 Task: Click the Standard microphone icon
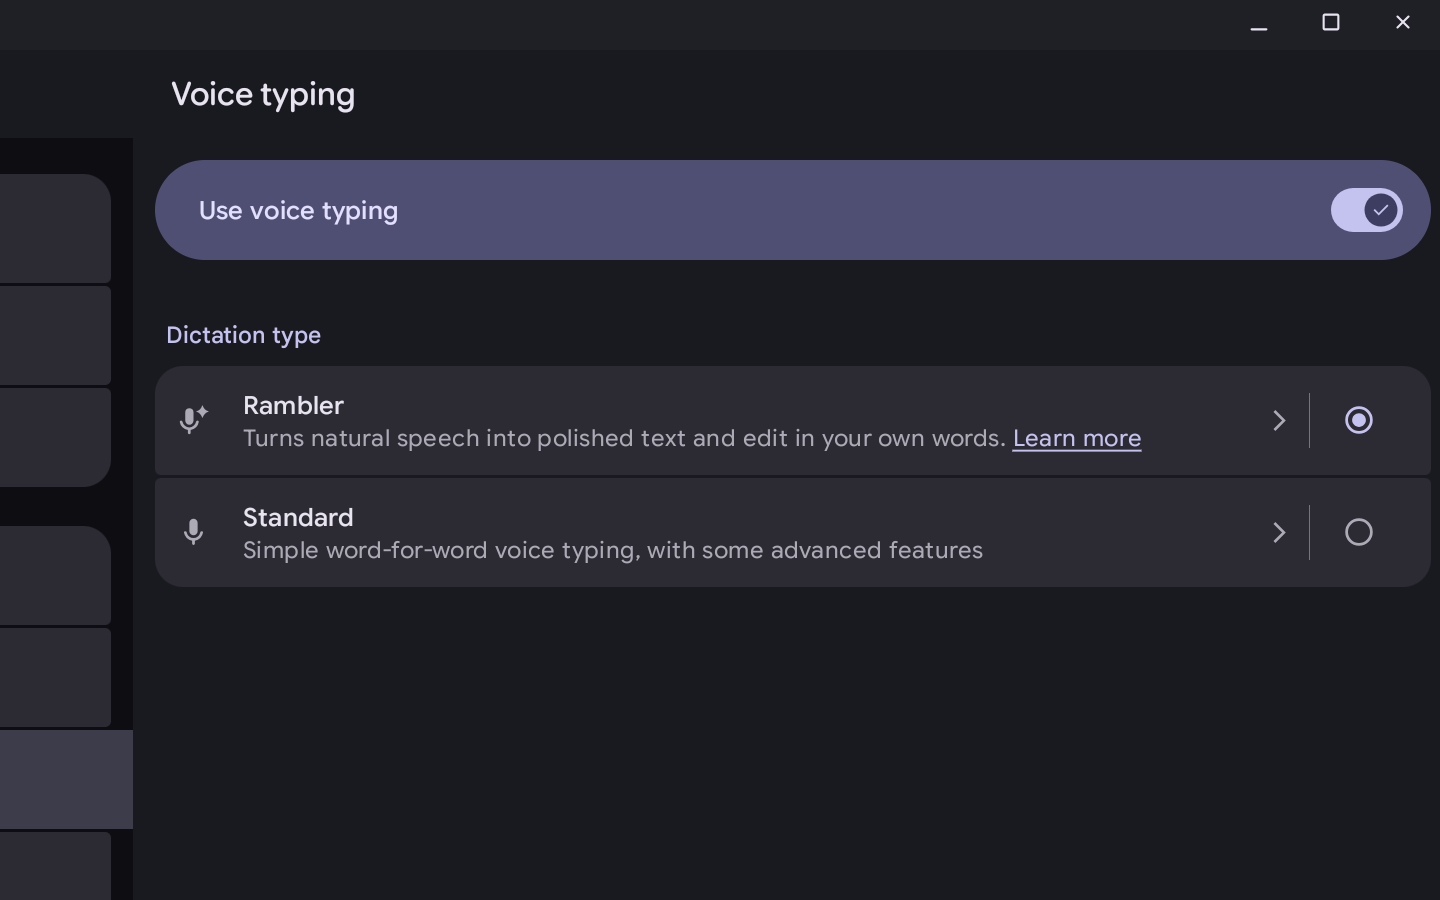click(x=194, y=532)
